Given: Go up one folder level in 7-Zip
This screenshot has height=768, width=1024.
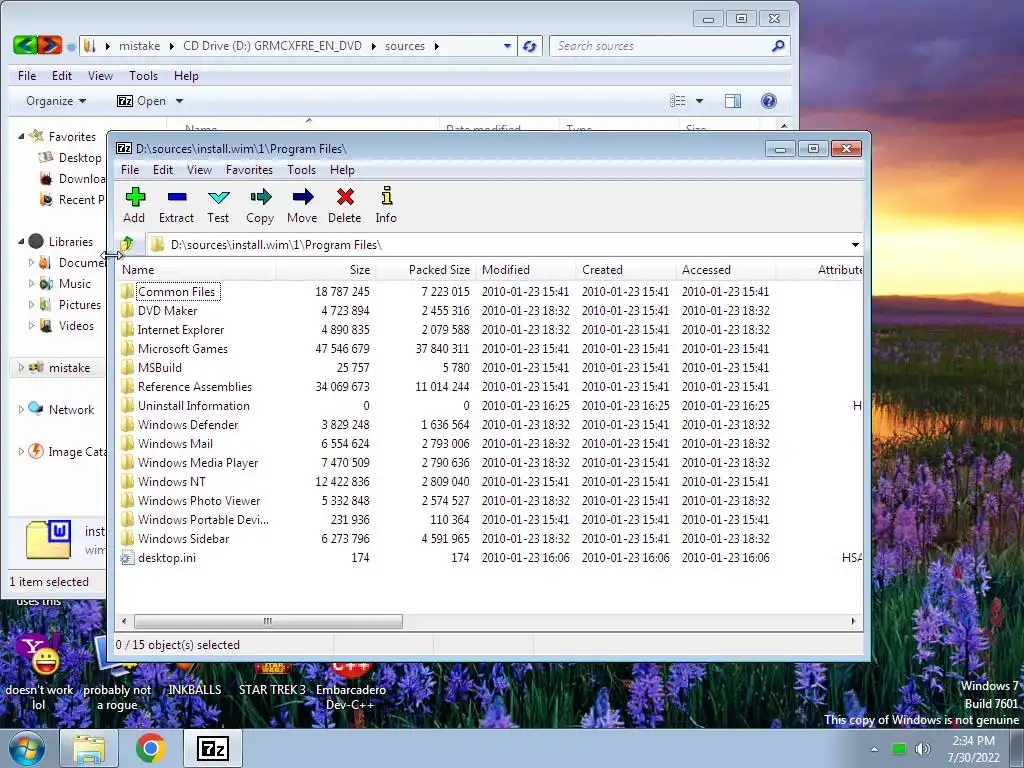Looking at the screenshot, I should coord(127,244).
